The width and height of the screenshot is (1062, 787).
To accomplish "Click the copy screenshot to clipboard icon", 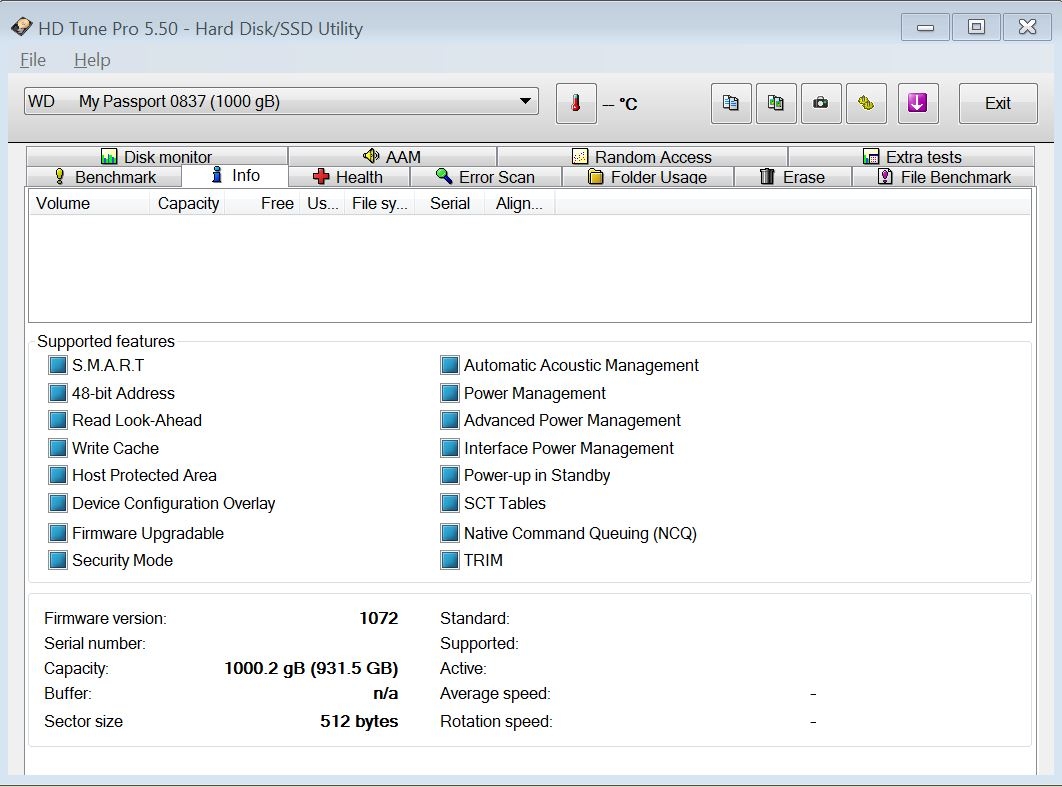I will (x=776, y=104).
